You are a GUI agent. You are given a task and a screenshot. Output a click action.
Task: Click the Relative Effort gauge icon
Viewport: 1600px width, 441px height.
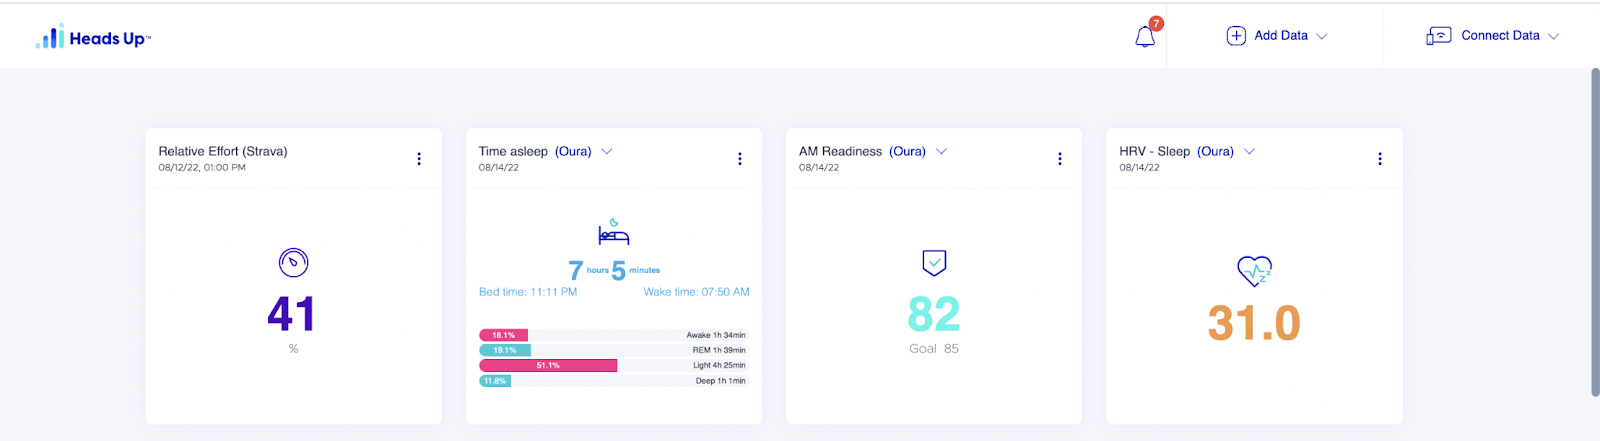tap(293, 262)
